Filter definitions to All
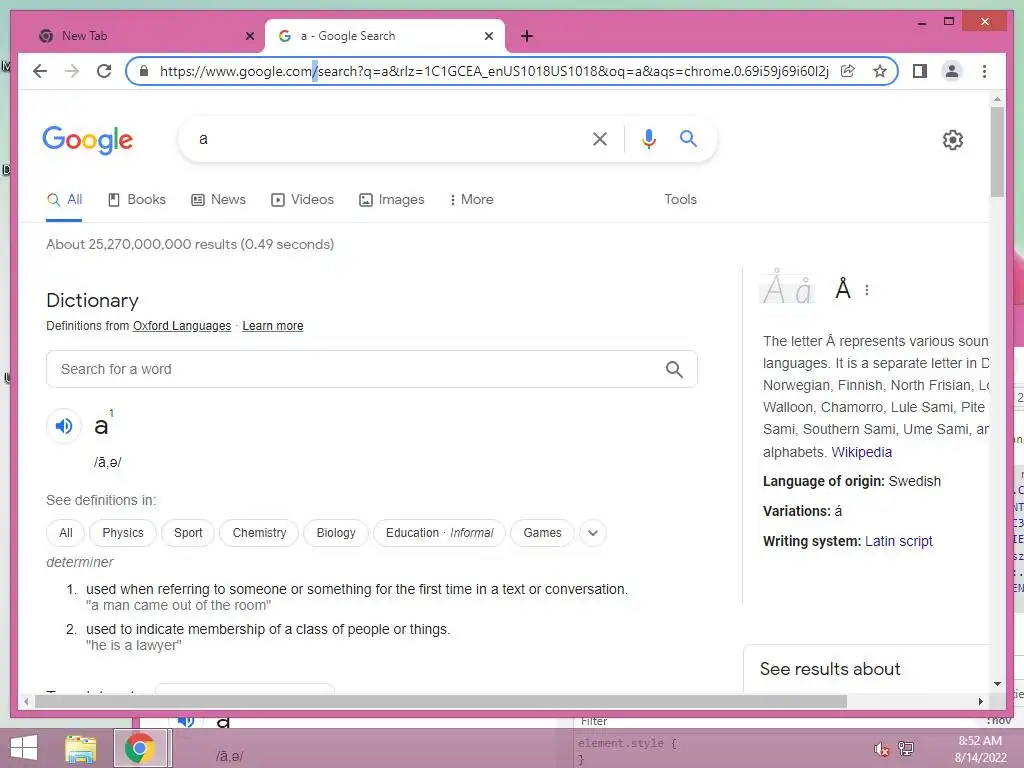Viewport: 1024px width, 768px height. 66,533
